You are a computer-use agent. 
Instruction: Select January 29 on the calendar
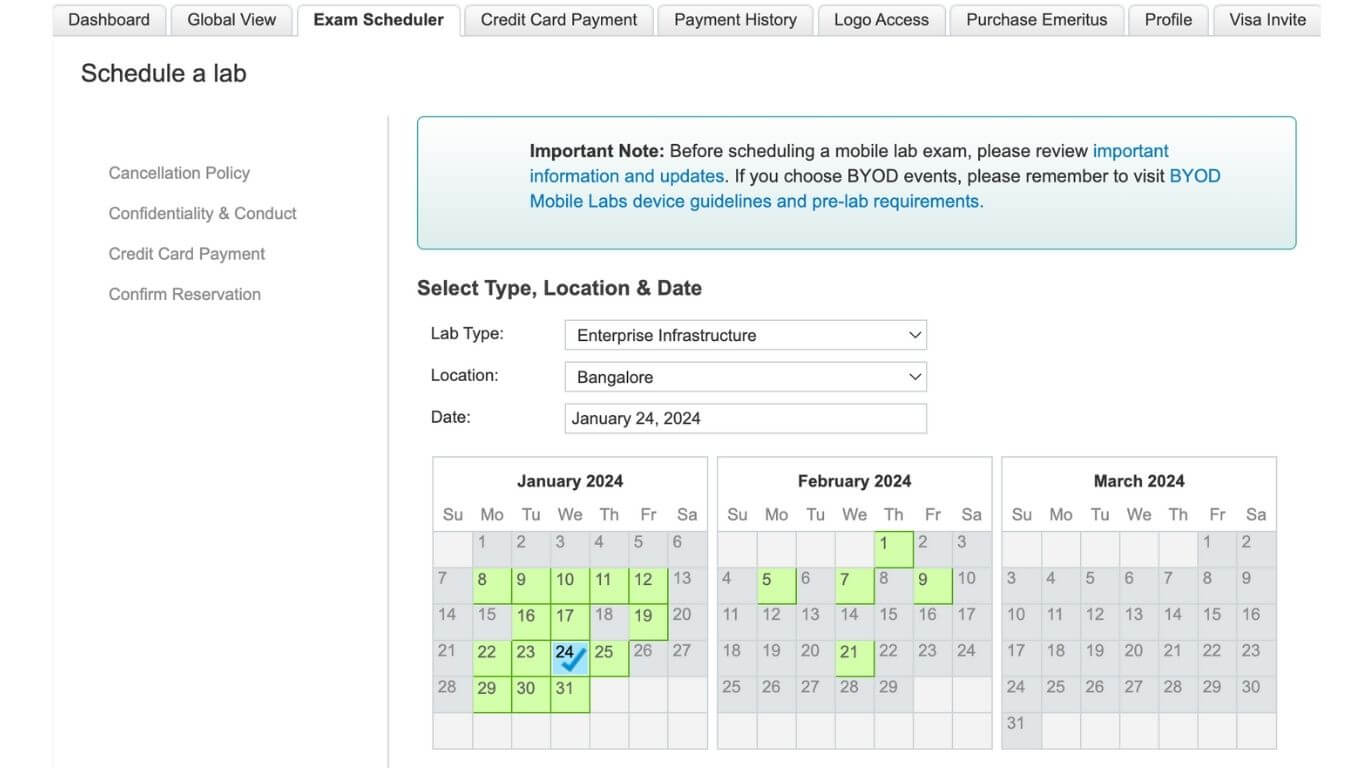pos(488,687)
